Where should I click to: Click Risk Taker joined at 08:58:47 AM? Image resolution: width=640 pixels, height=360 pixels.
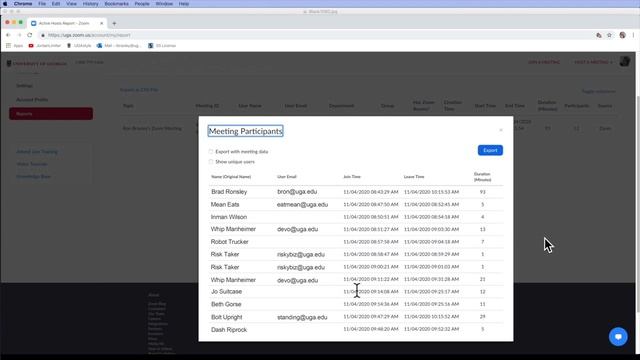click(225, 254)
